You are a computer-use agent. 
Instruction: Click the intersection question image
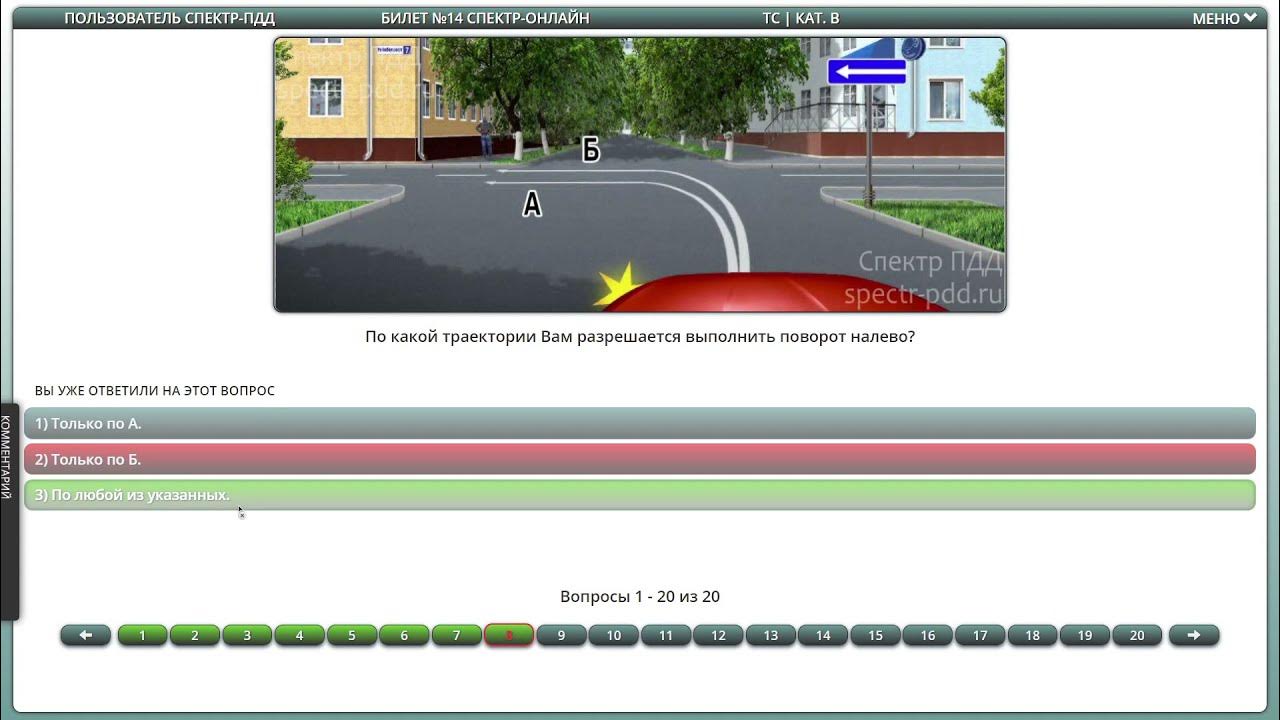coord(640,175)
